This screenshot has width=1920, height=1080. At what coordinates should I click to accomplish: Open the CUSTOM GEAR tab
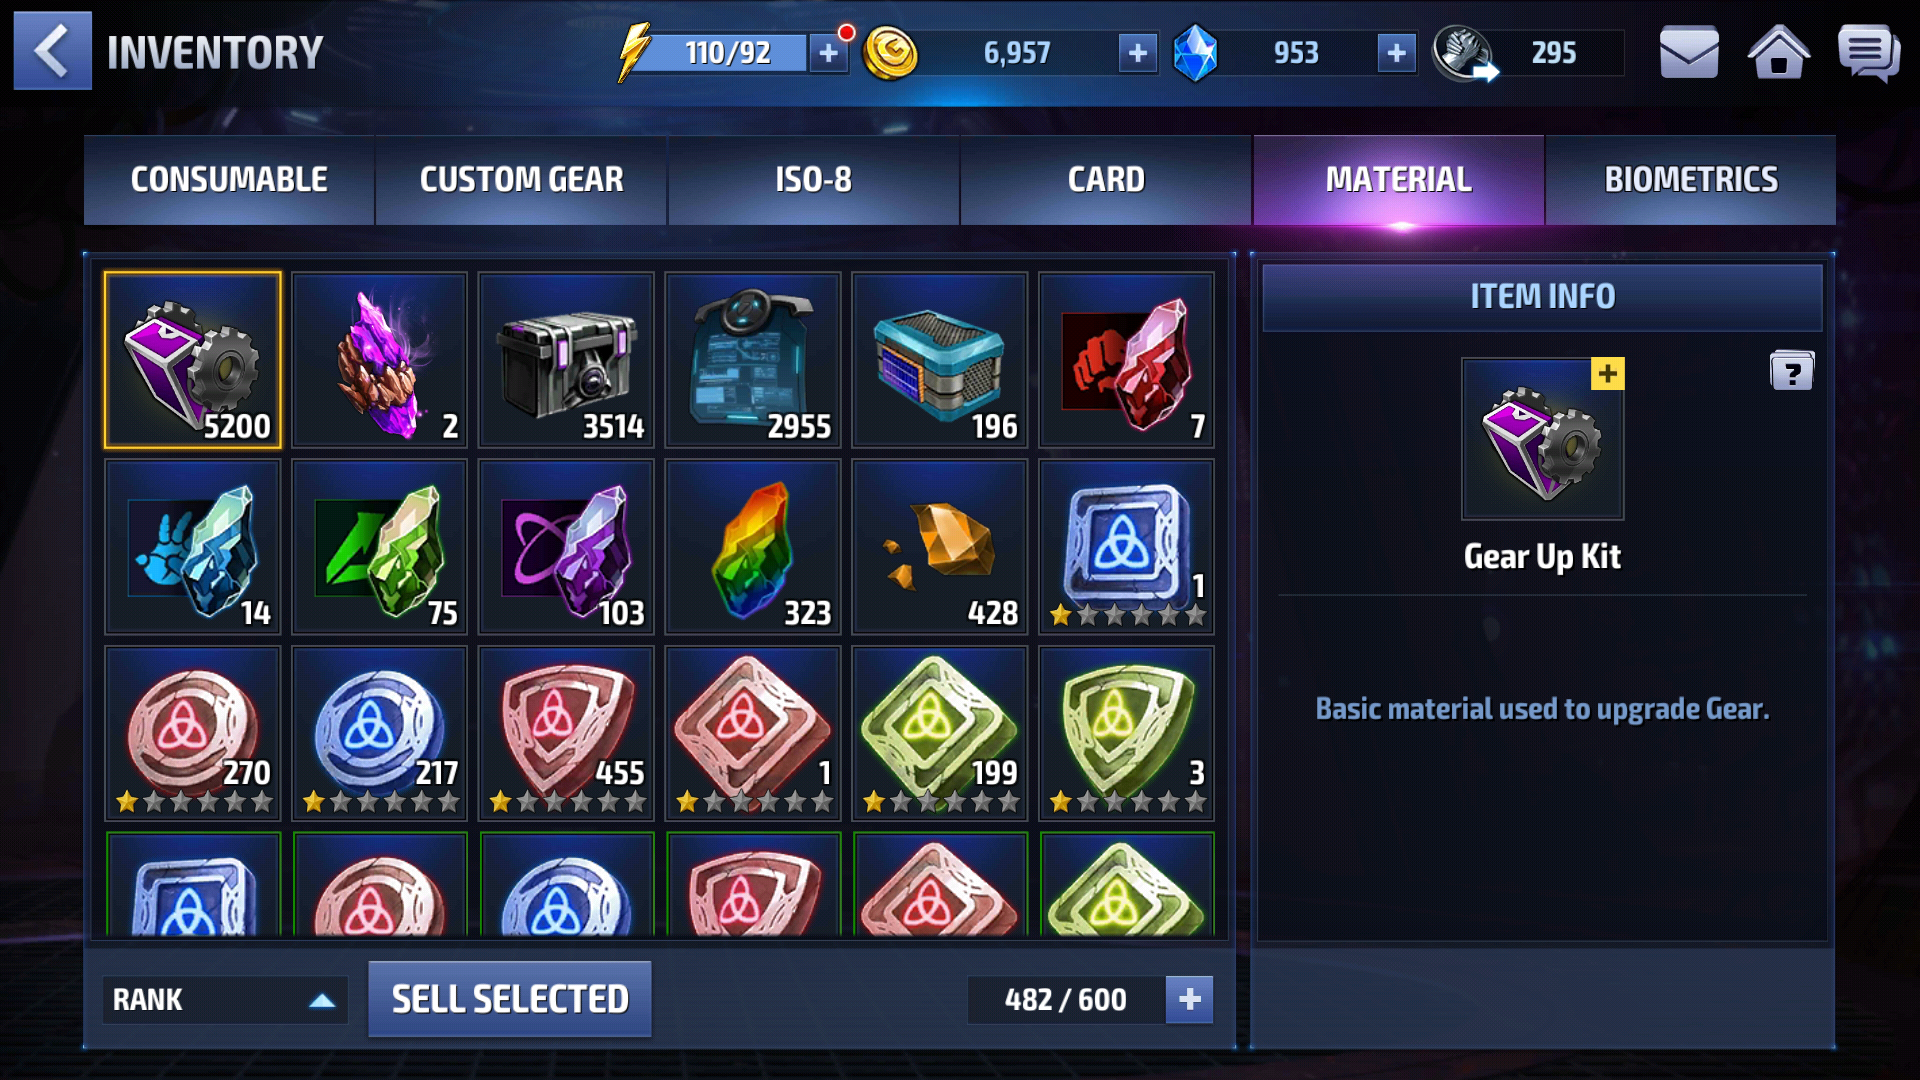(521, 180)
